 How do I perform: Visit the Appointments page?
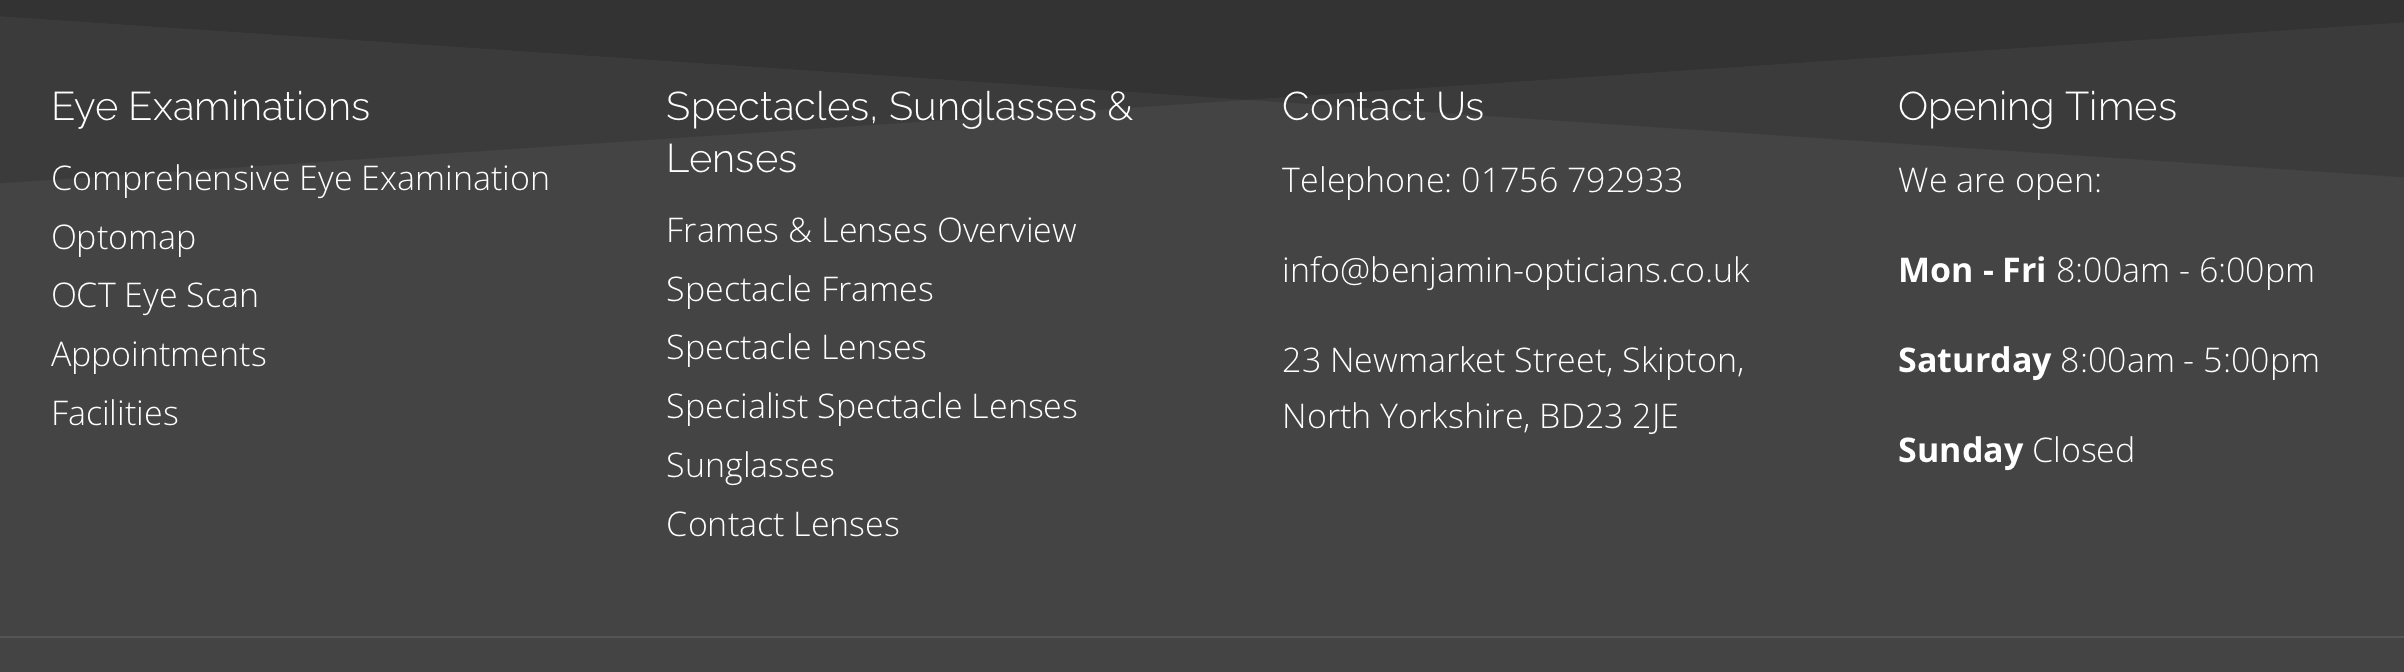pos(159,355)
